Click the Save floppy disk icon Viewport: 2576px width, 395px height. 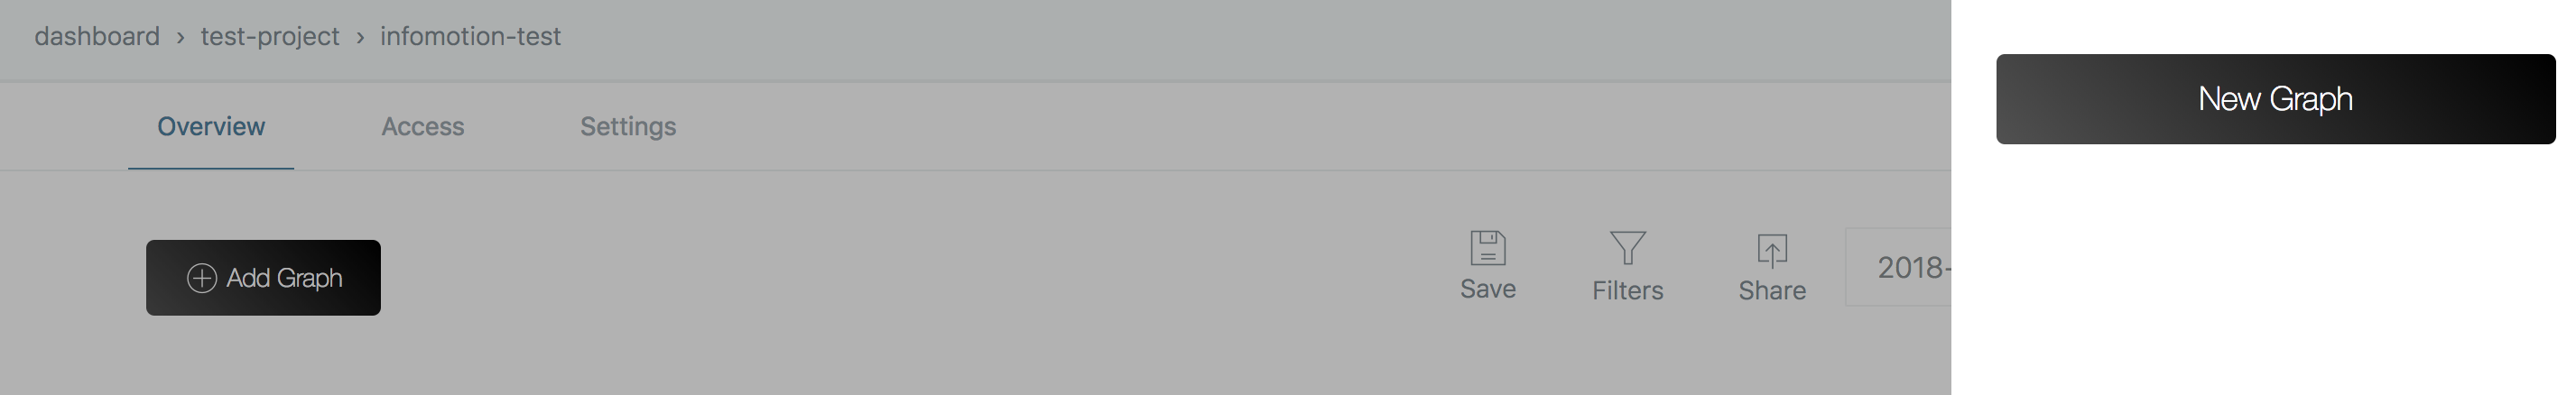(1487, 247)
